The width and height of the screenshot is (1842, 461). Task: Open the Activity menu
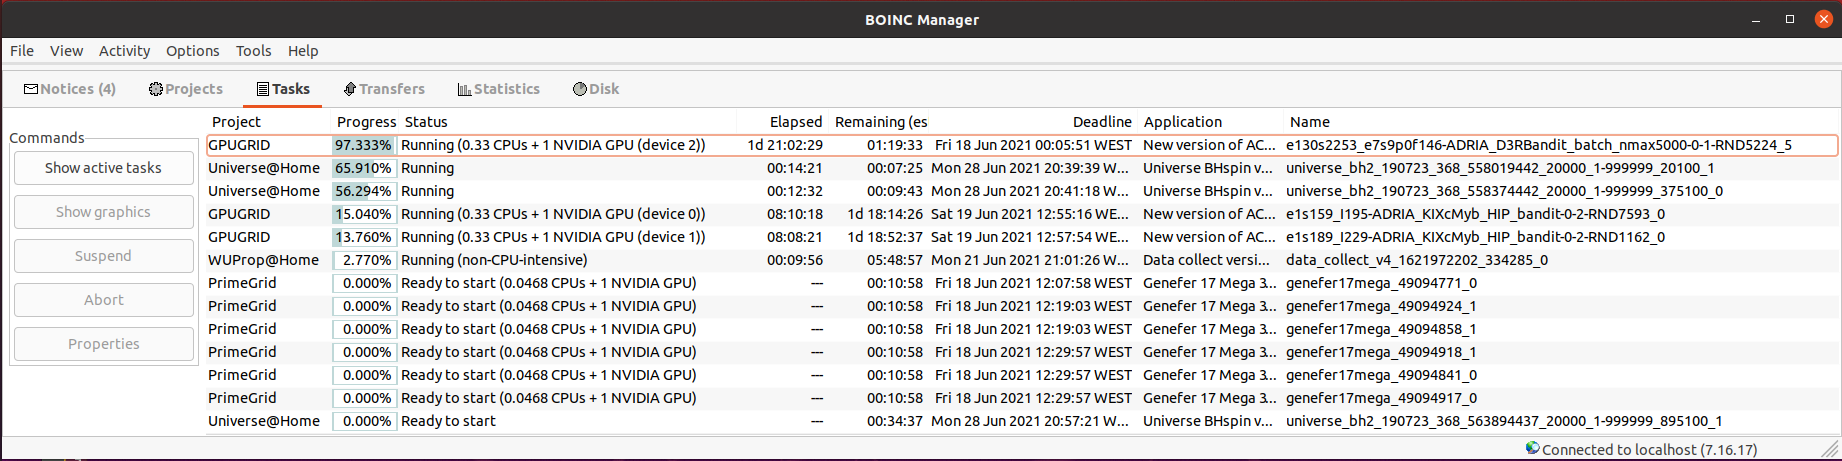(124, 51)
